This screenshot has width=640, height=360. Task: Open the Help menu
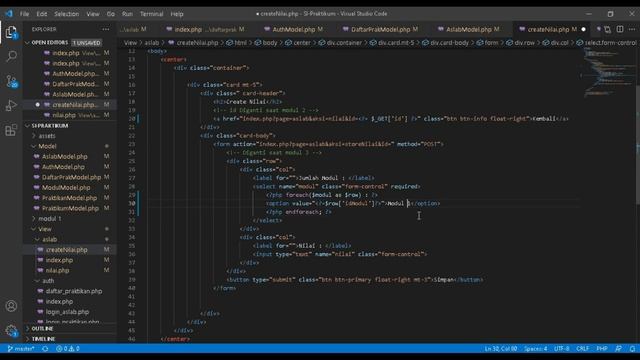[x=177, y=14]
